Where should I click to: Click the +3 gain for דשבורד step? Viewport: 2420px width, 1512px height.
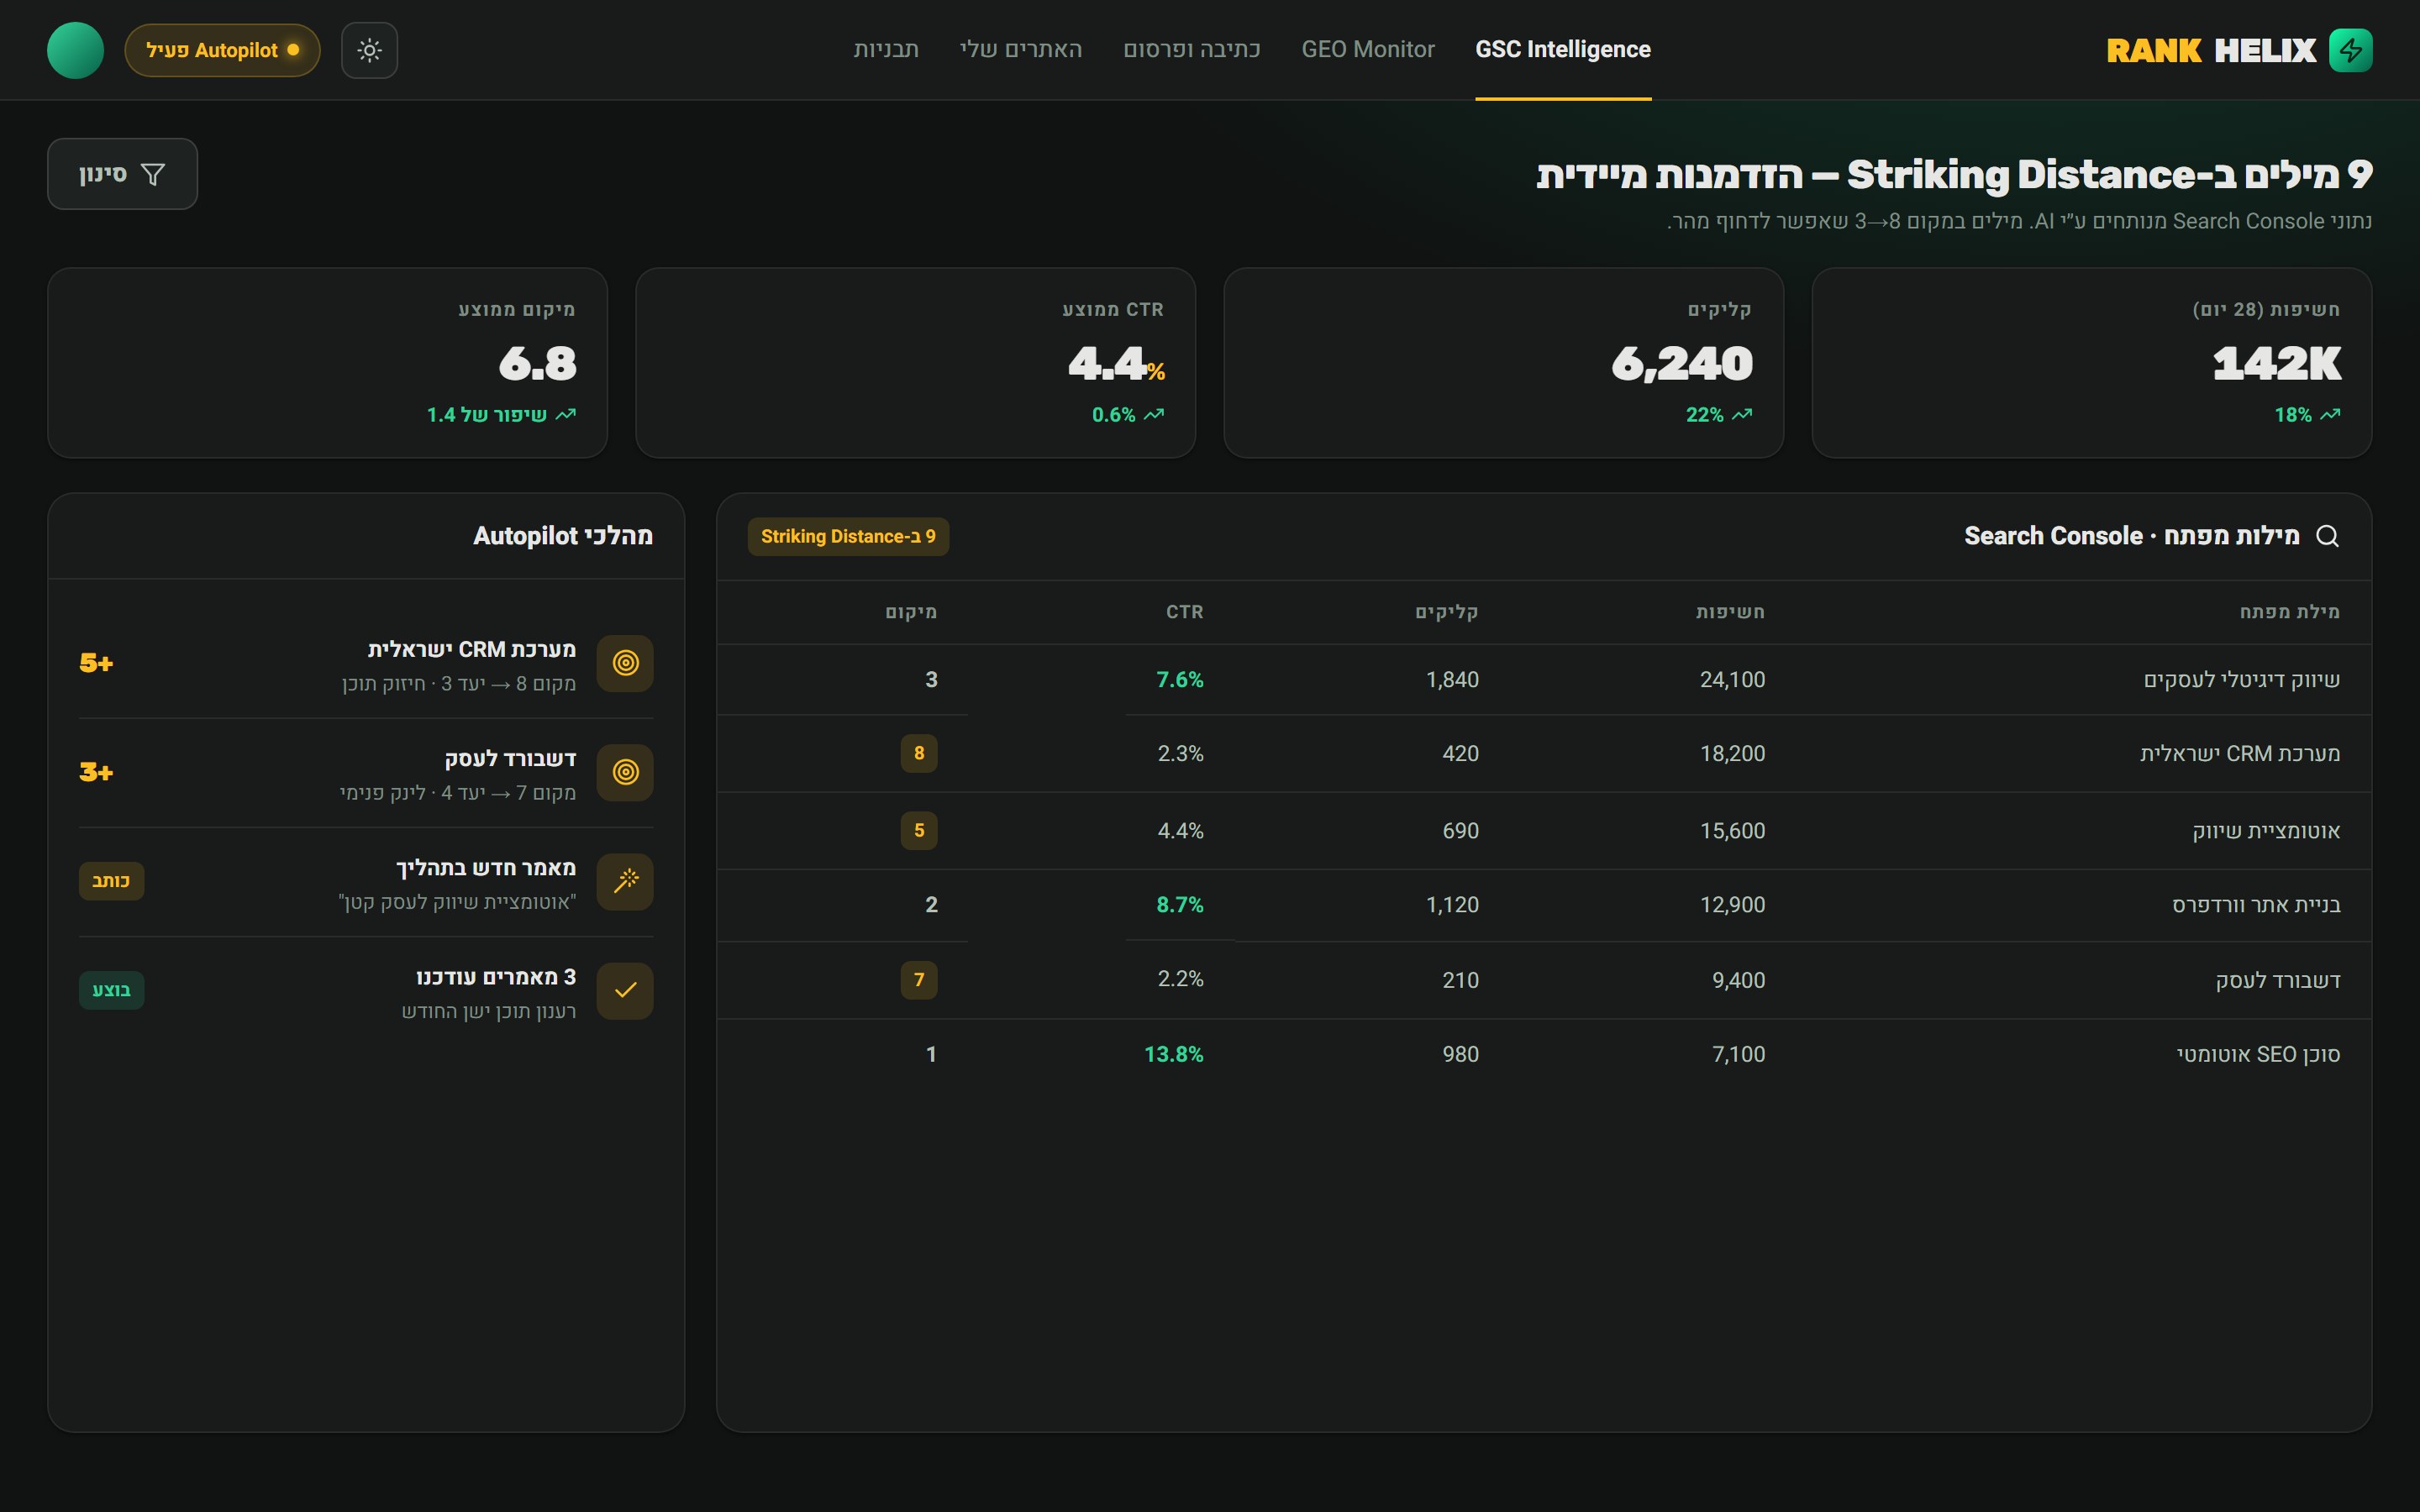pyautogui.click(x=96, y=772)
